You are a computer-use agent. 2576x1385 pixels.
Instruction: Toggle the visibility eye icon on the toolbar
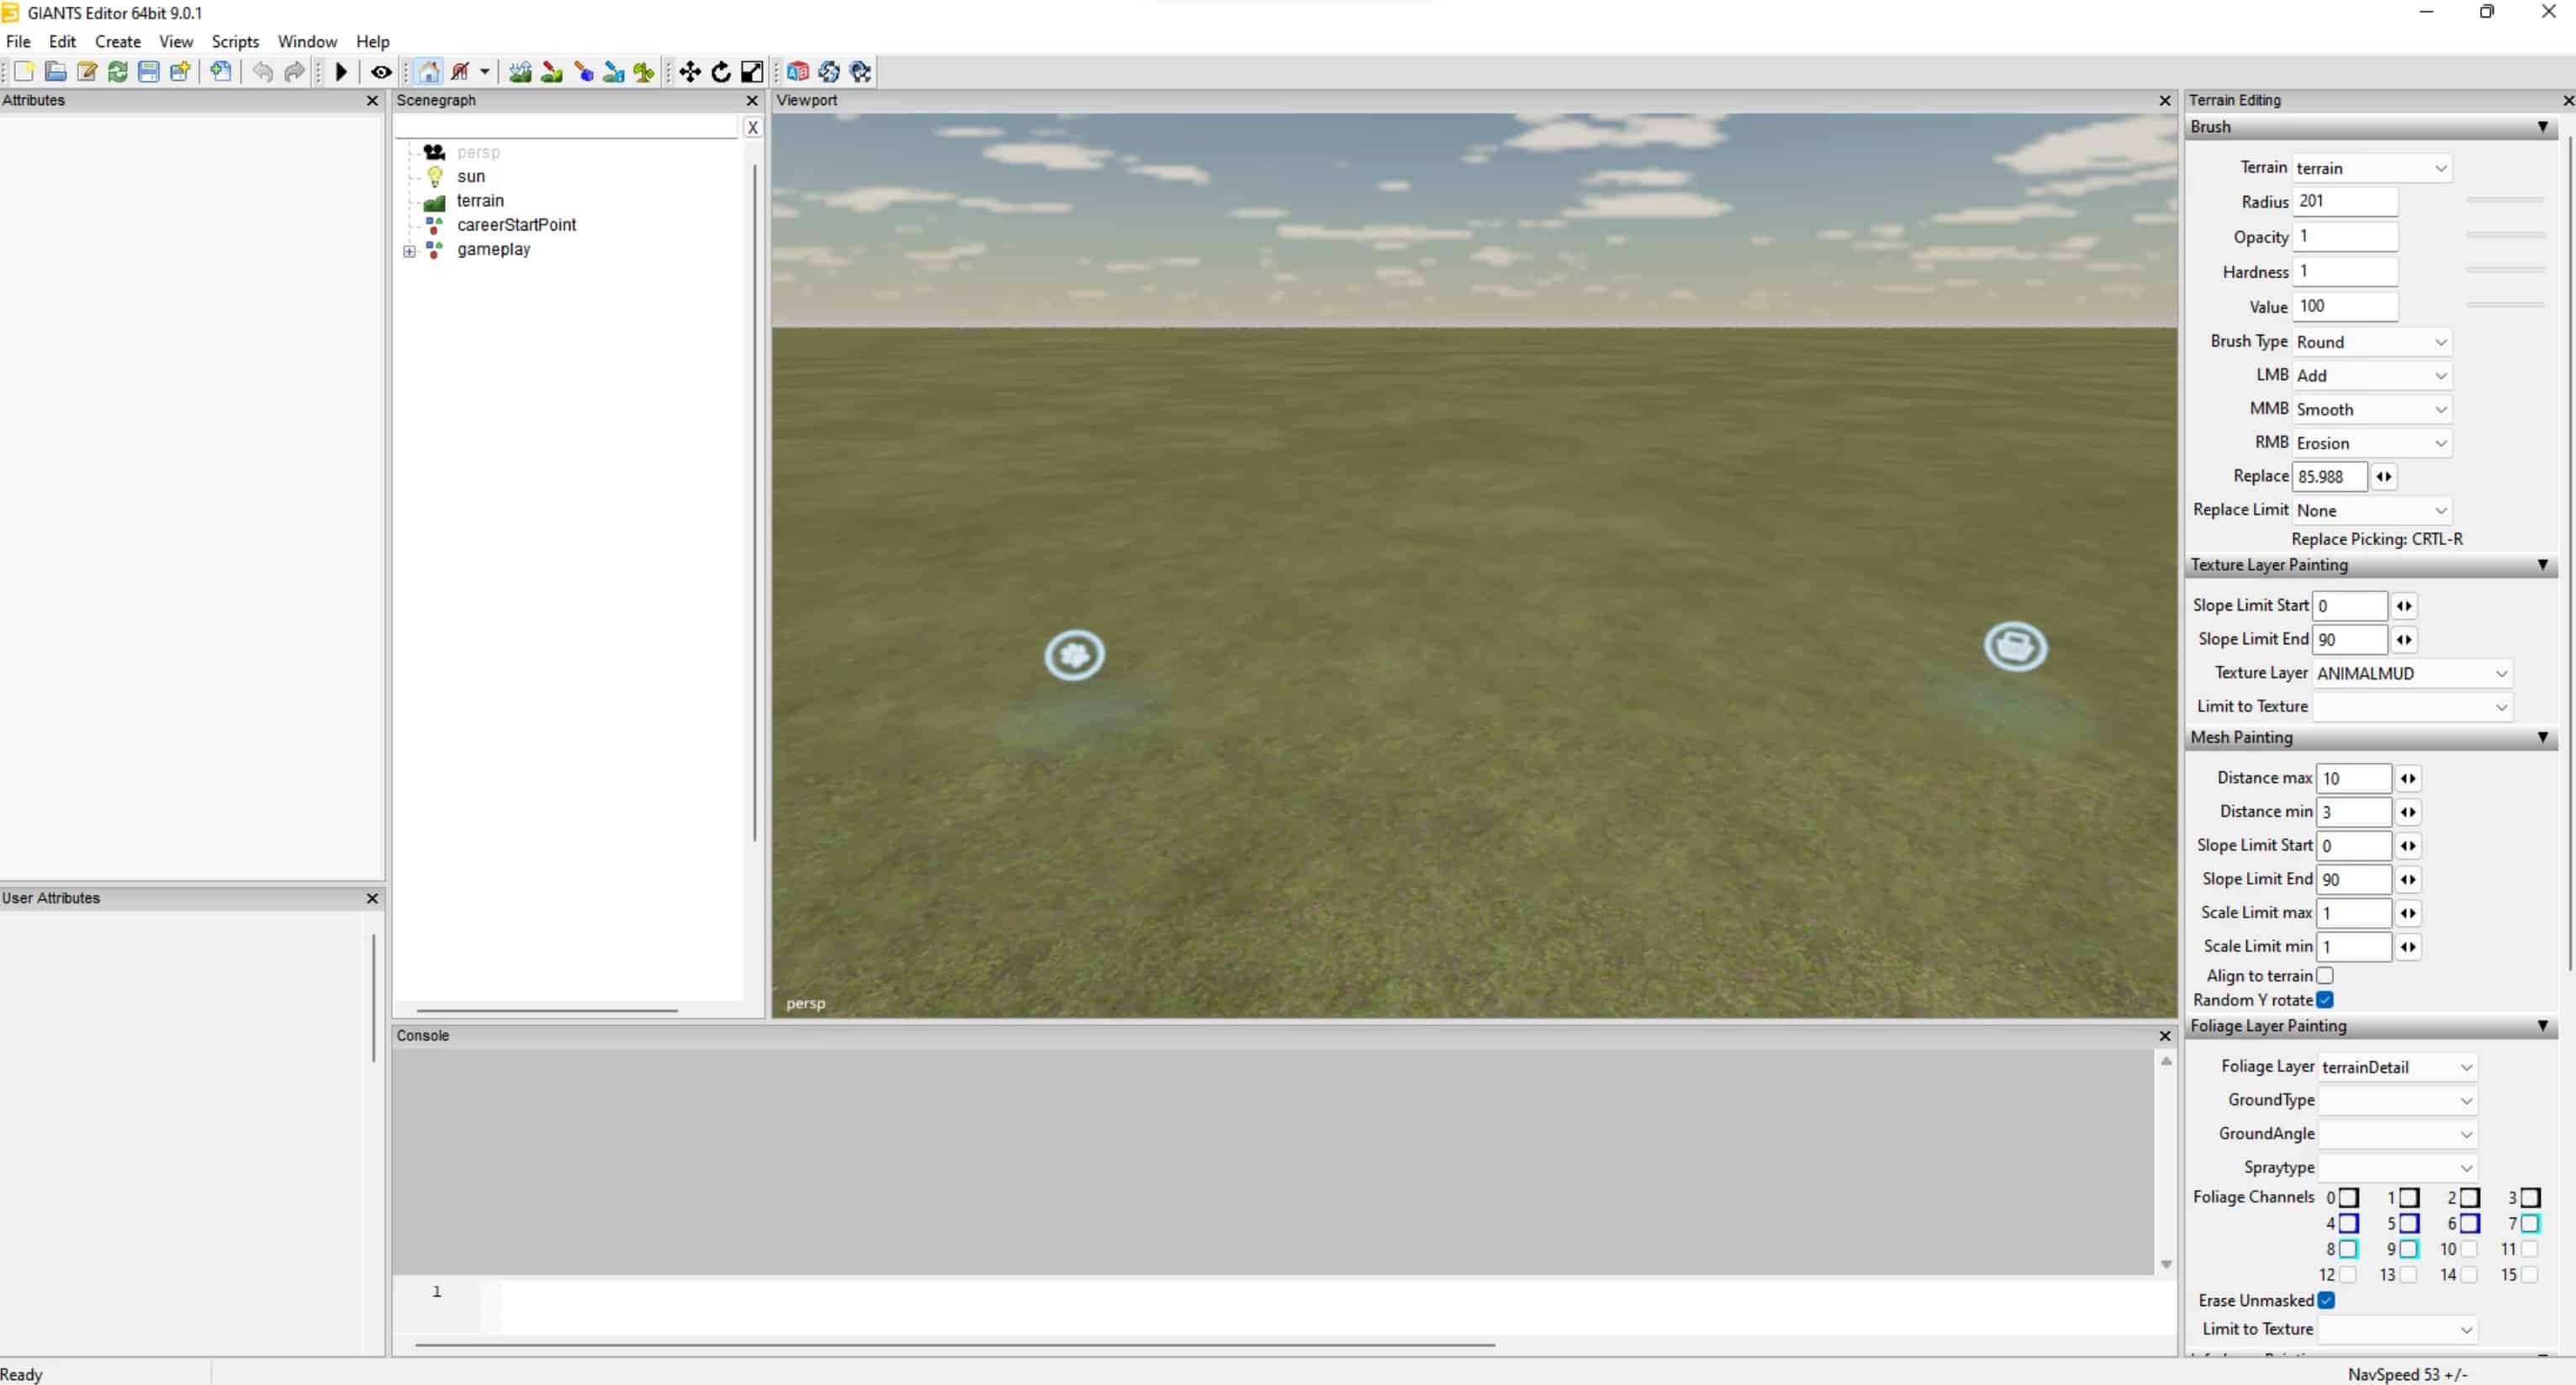[381, 71]
